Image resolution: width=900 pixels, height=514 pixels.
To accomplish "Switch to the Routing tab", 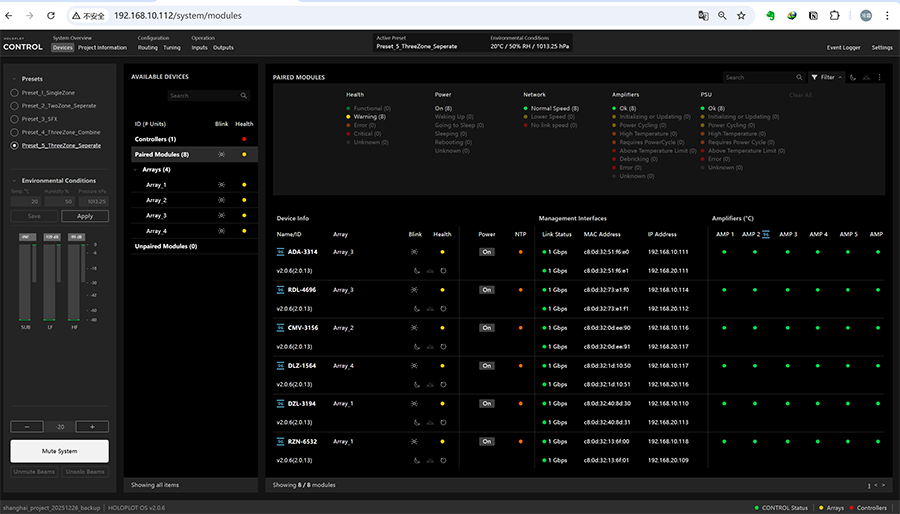I will 147,47.
